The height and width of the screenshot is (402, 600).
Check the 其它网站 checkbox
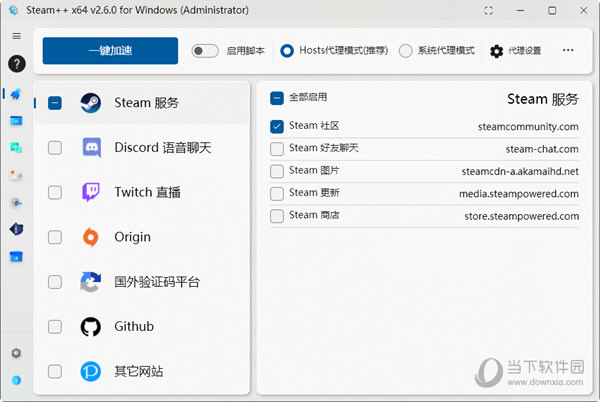[55, 371]
